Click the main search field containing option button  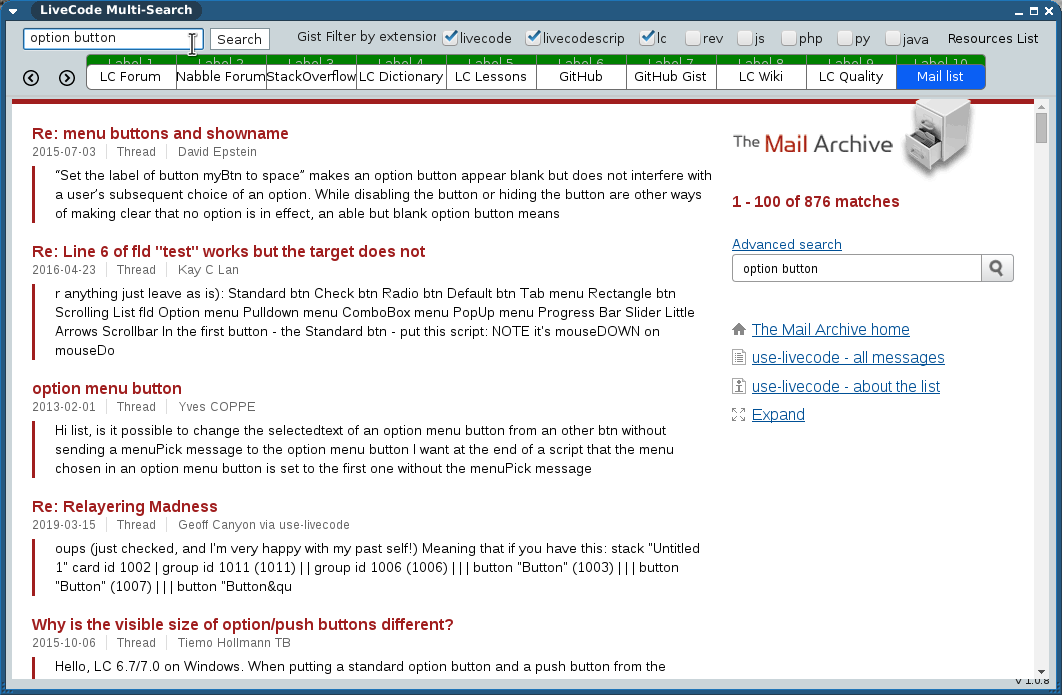tap(113, 39)
